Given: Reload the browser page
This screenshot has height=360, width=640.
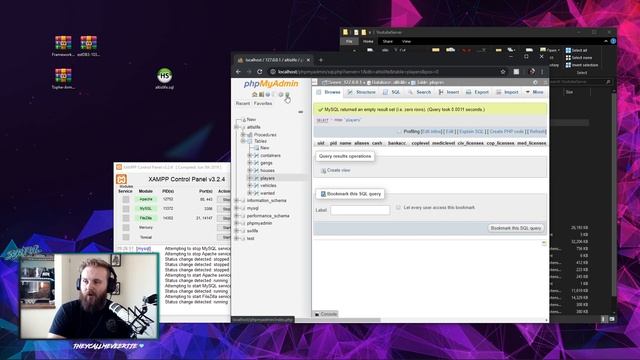Looking at the screenshot, I should click(260, 71).
